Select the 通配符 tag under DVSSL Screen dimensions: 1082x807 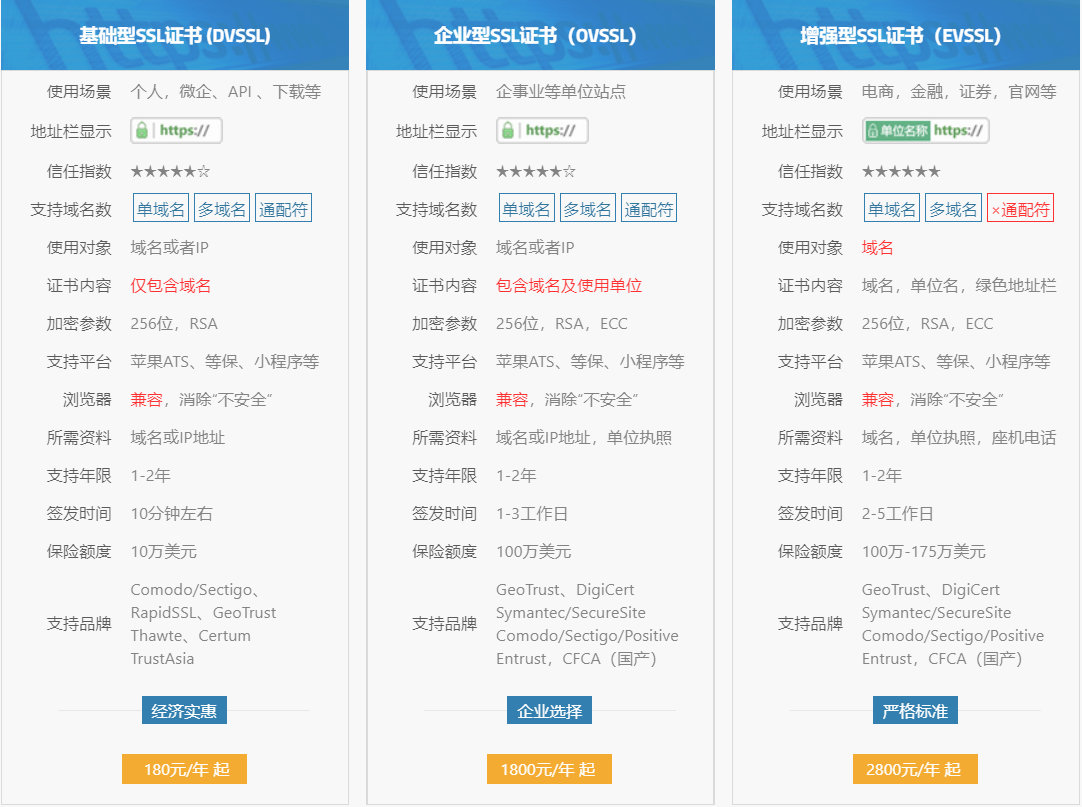[283, 207]
